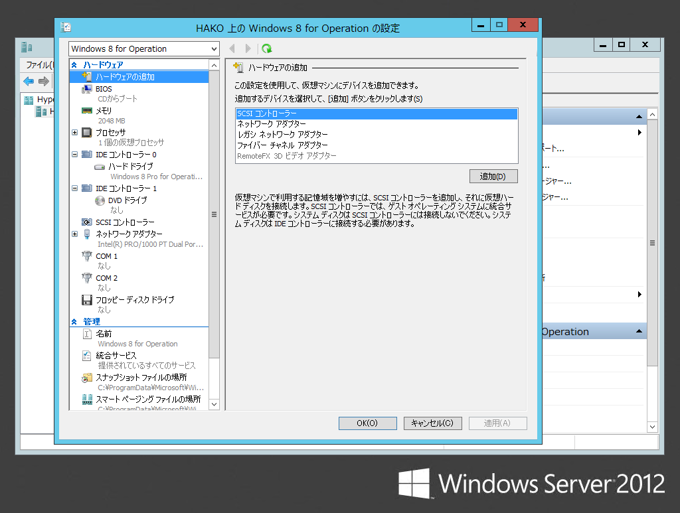Click scroll down arrow of settings tree
Viewport: 680px width, 513px height.
point(214,404)
